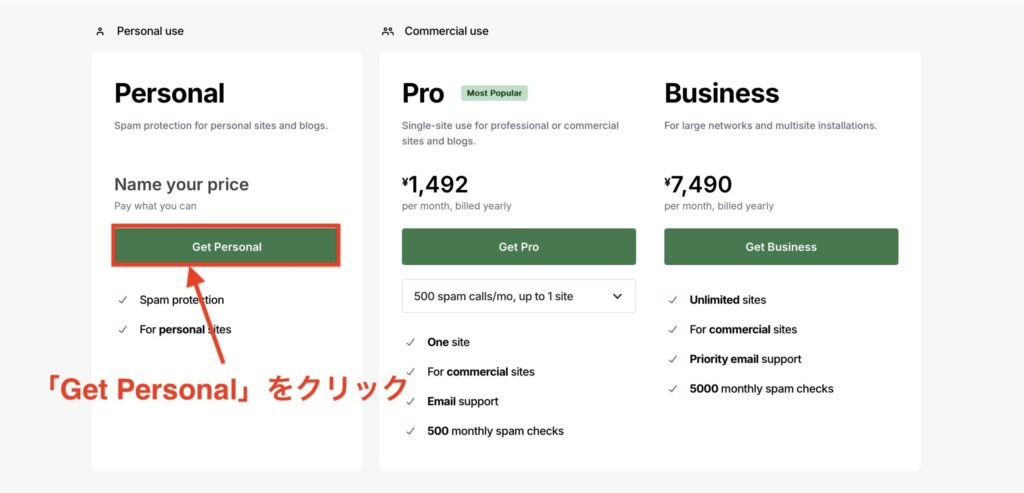Screen dimensions: 1024x493
Task: Click the Business plan heading
Action: click(721, 93)
